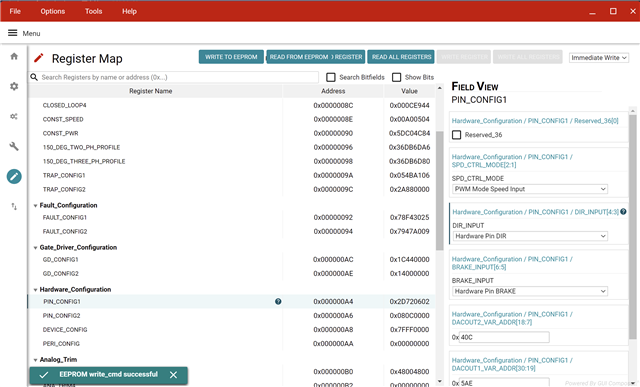
Task: Open Immediate Write mode dropdown
Action: tap(599, 58)
